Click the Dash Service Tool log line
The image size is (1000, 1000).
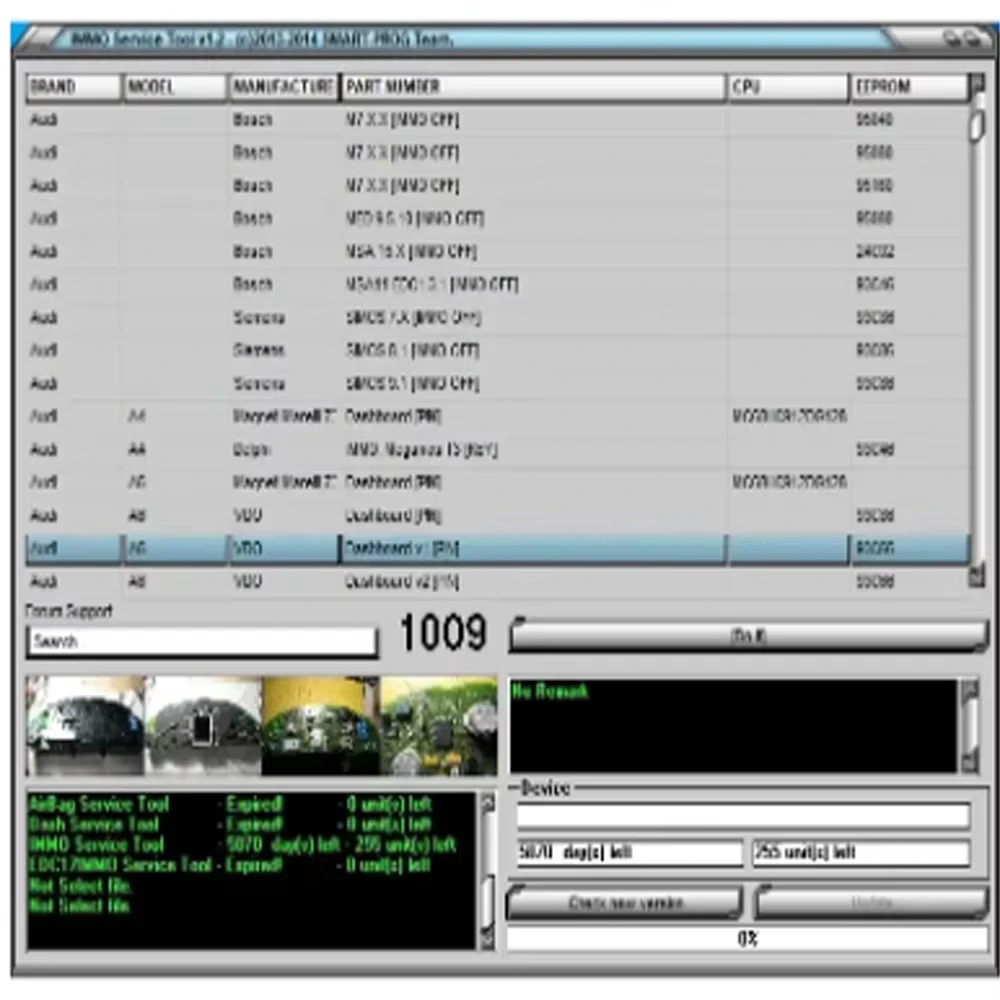231,825
